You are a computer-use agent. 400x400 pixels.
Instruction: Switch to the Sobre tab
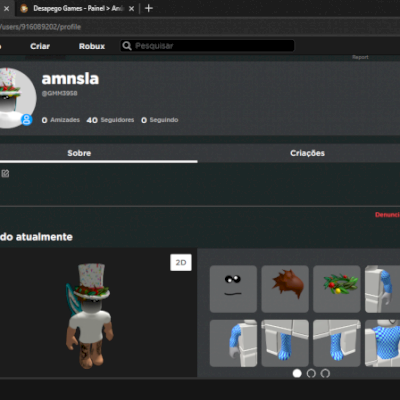coord(79,153)
